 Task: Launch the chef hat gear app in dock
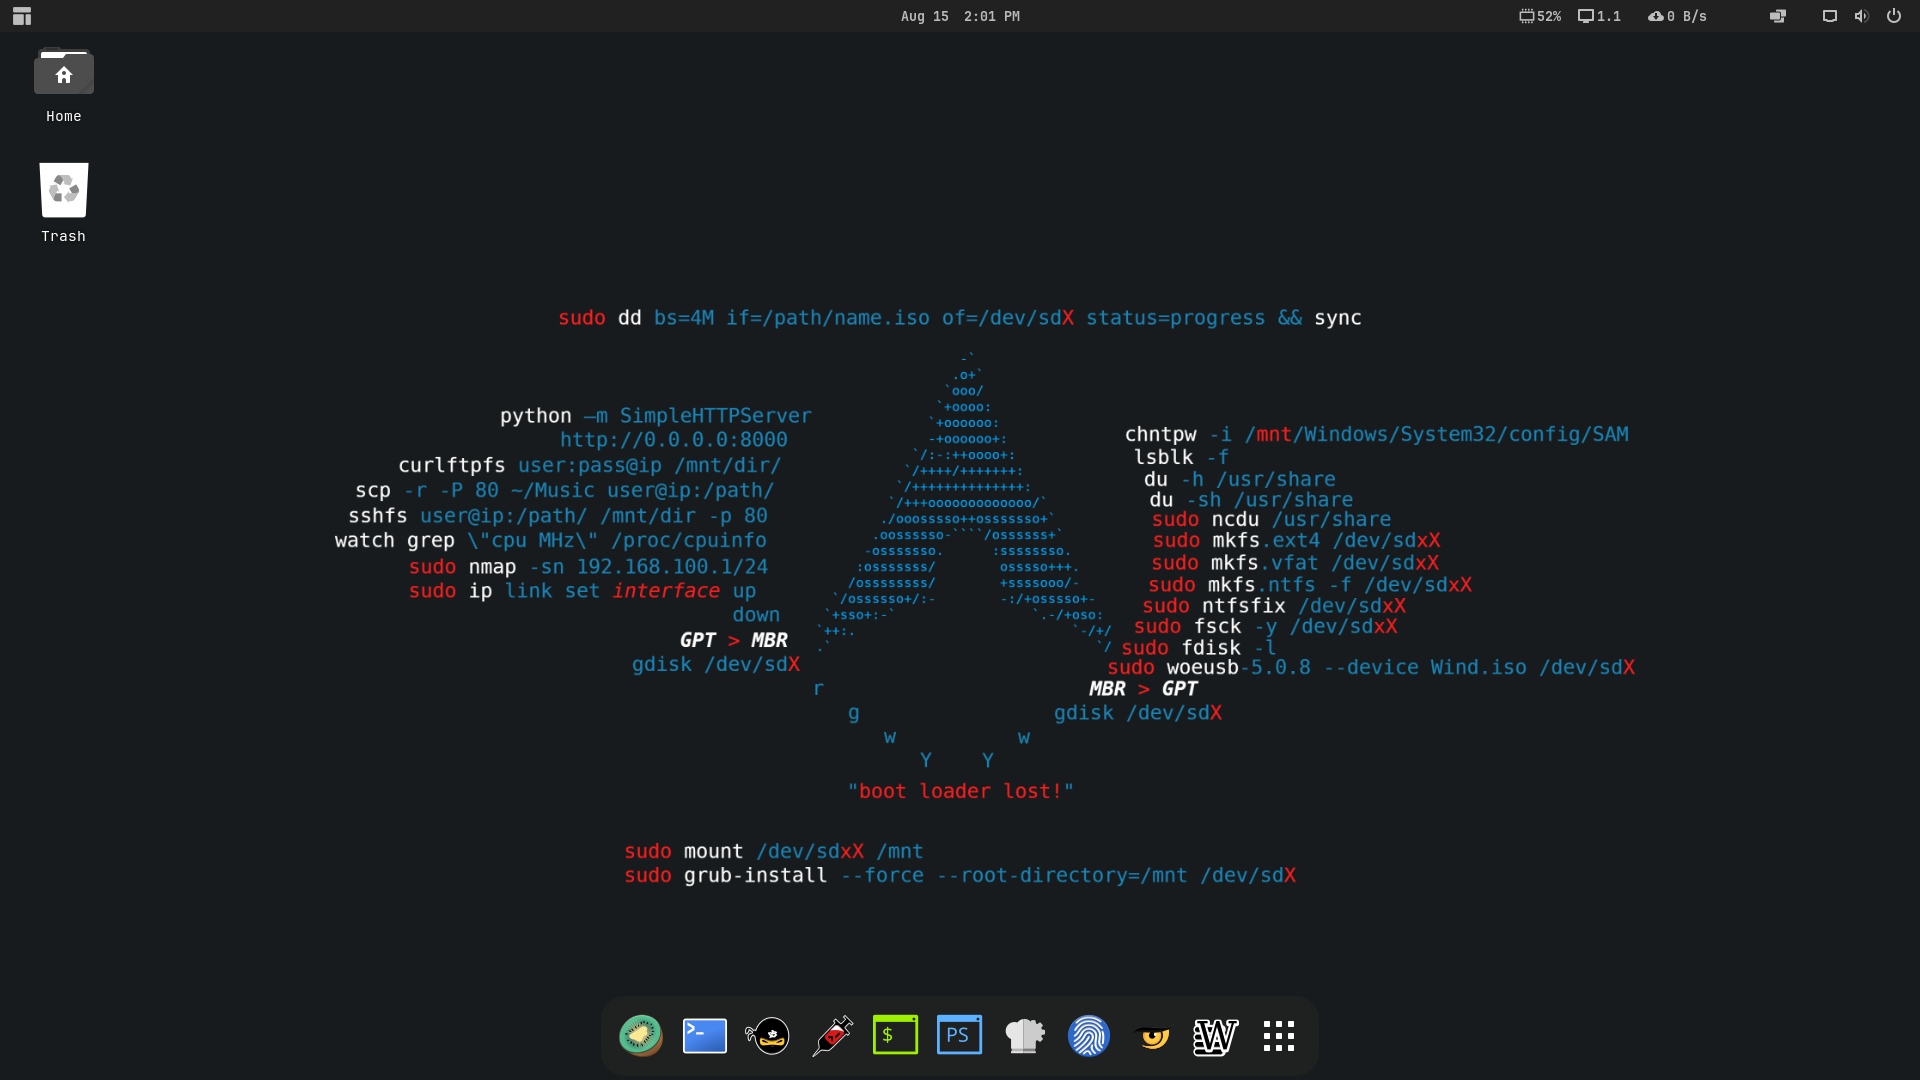point(1024,1036)
